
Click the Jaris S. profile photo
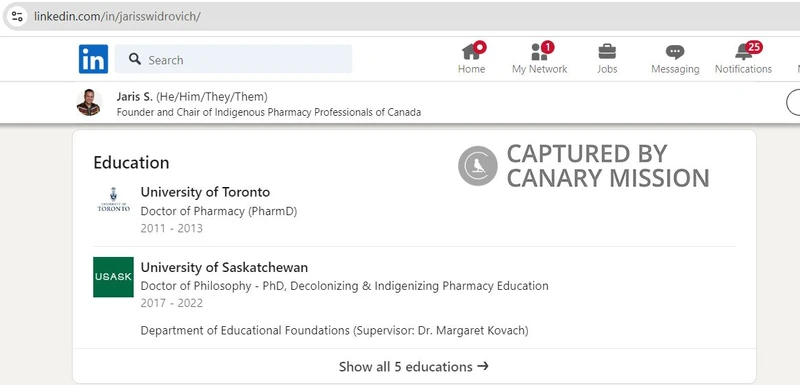(x=89, y=102)
